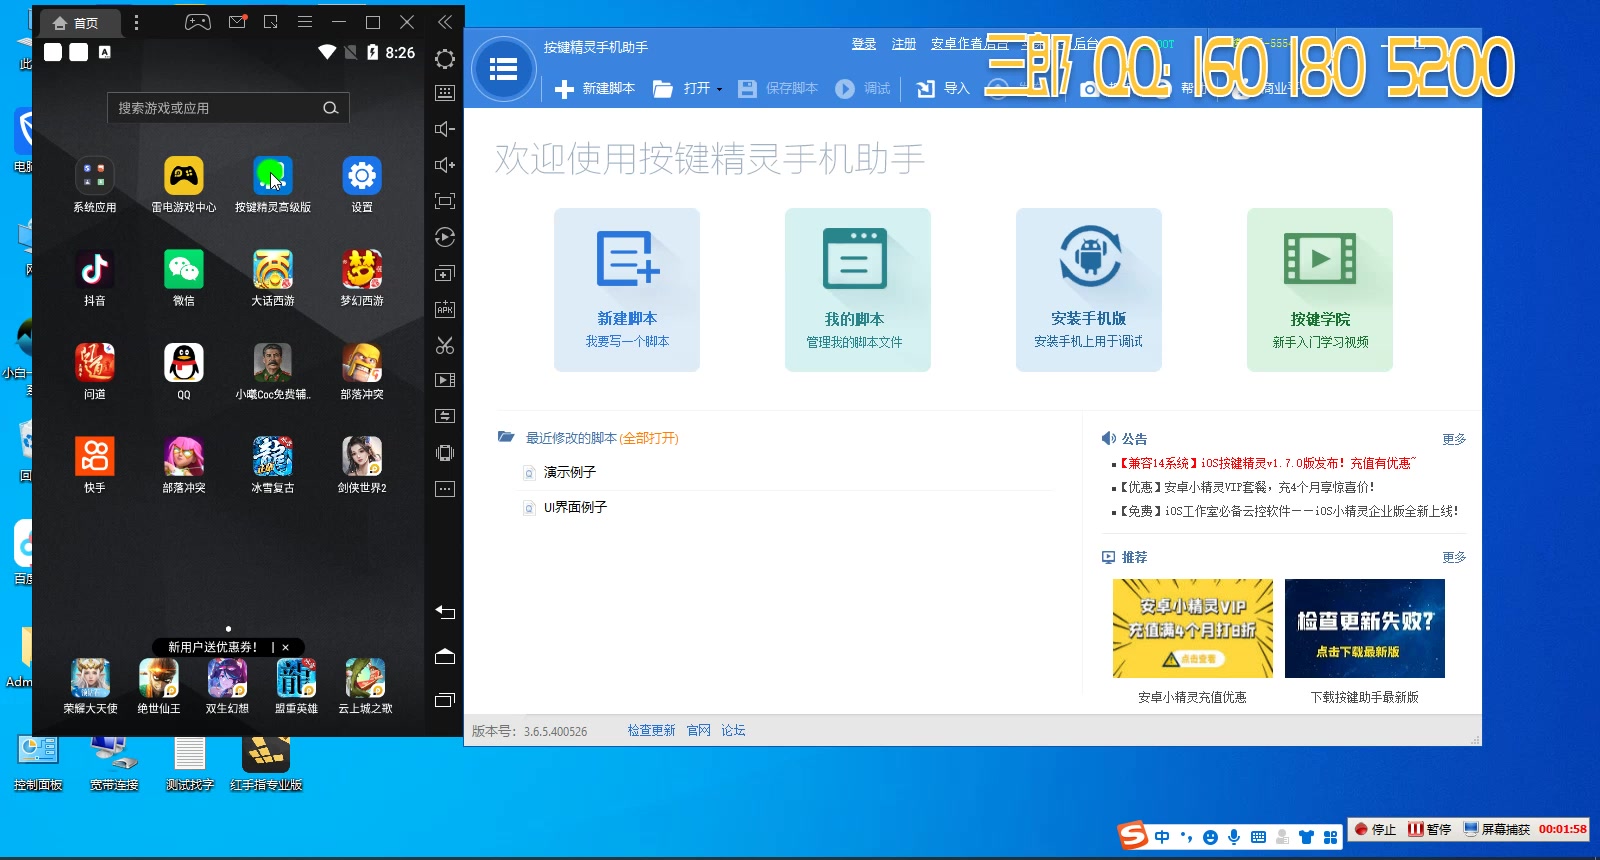The image size is (1600, 860).
Task: Click the video record sidebar icon
Action: tap(445, 380)
